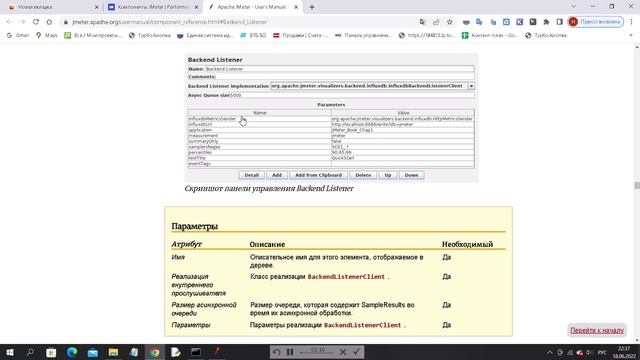Open Windows search from the taskbar
Screen dimensions: 640x360
(x=30, y=352)
